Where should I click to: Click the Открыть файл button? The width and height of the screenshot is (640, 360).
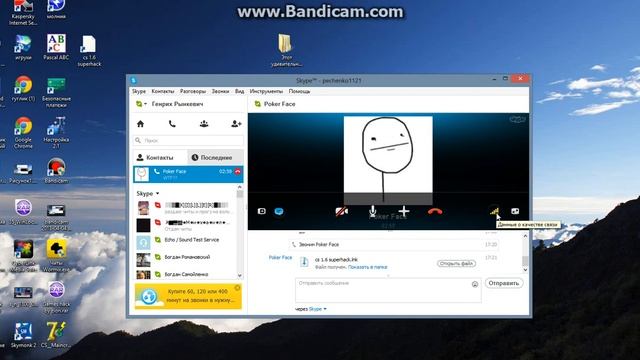(456, 263)
